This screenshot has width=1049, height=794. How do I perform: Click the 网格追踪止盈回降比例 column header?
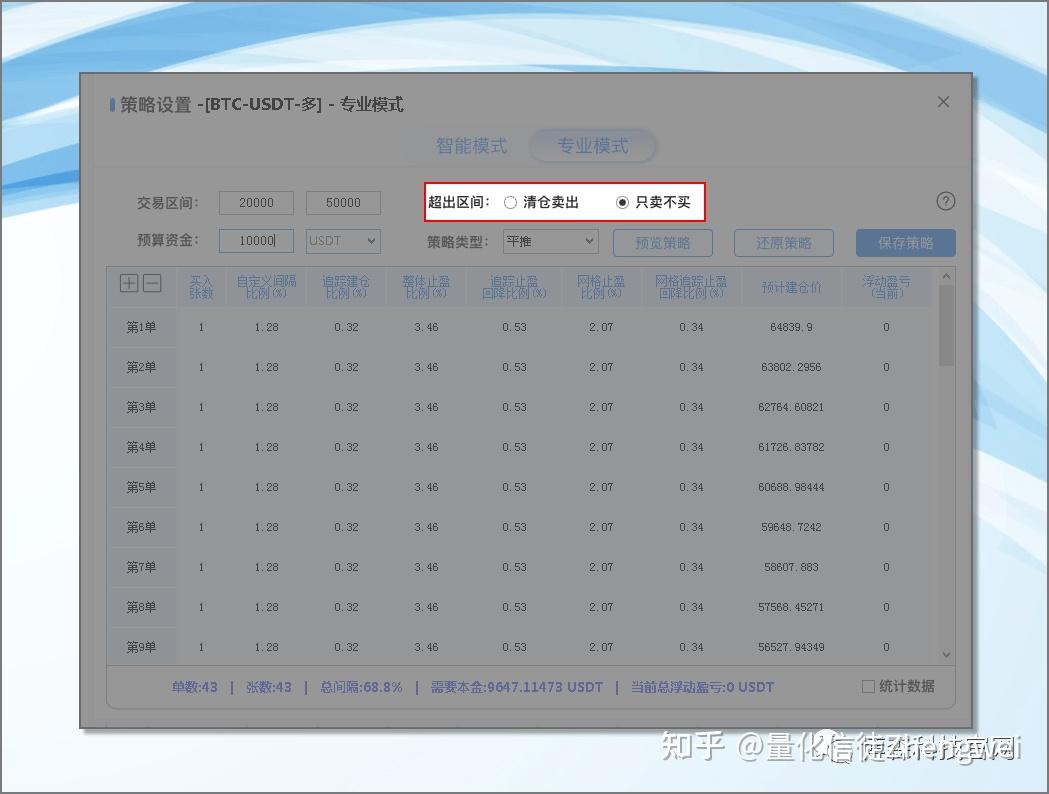click(691, 287)
